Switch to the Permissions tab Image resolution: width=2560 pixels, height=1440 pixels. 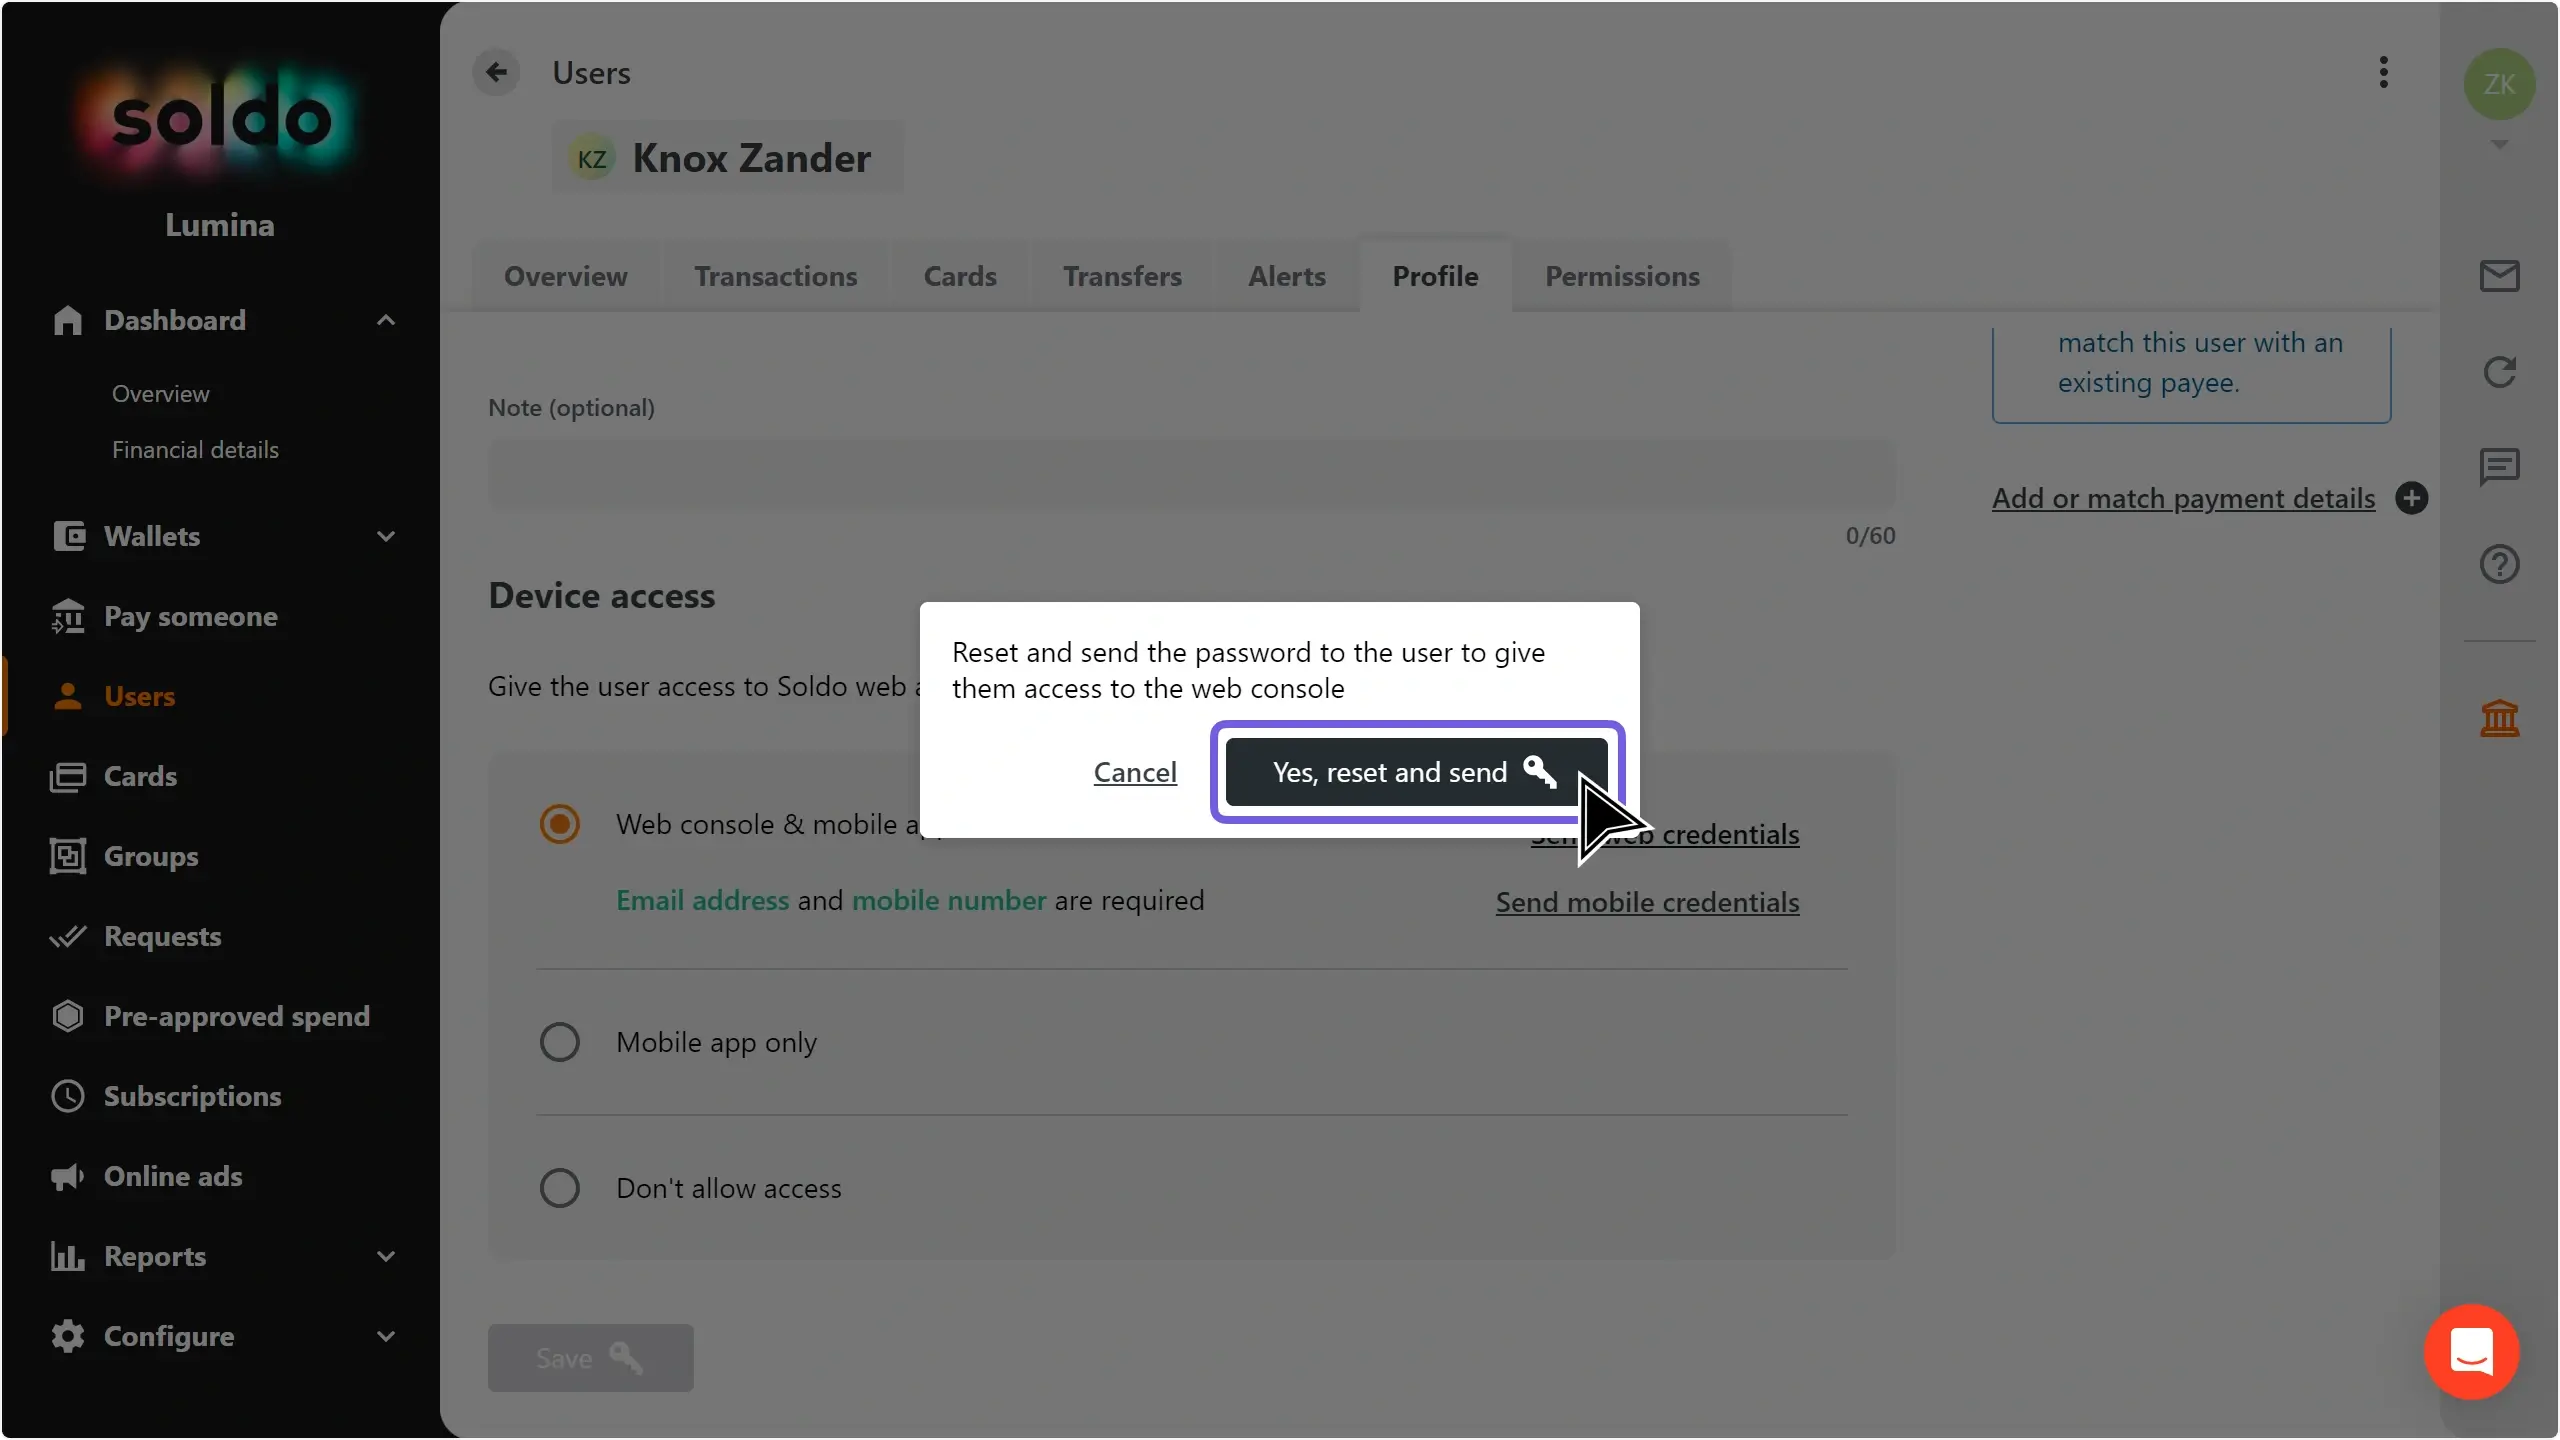1622,276
